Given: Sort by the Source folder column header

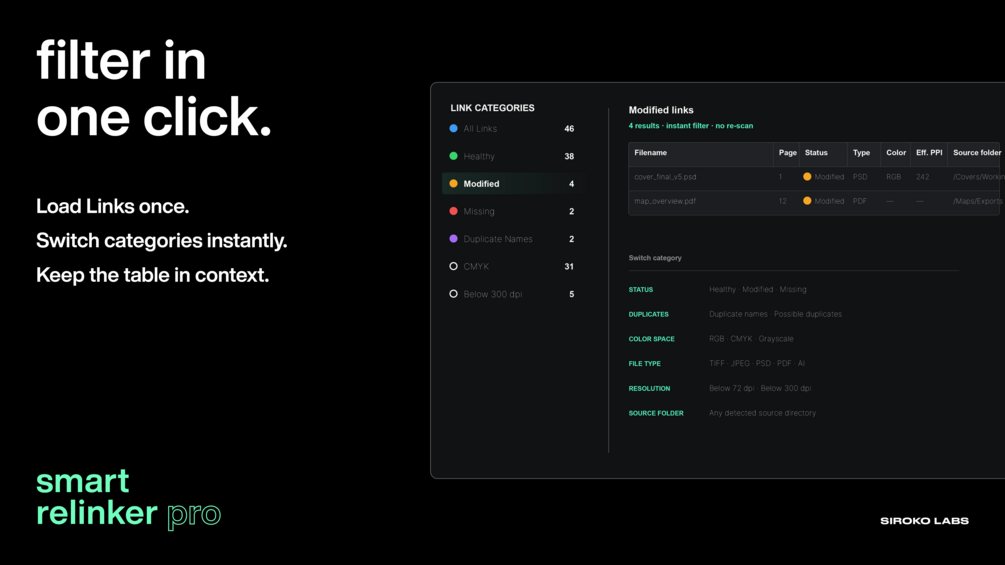Looking at the screenshot, I should click(x=977, y=153).
